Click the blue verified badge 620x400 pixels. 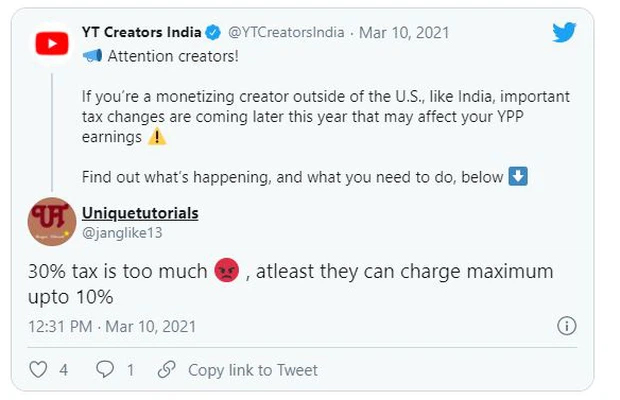(x=214, y=32)
